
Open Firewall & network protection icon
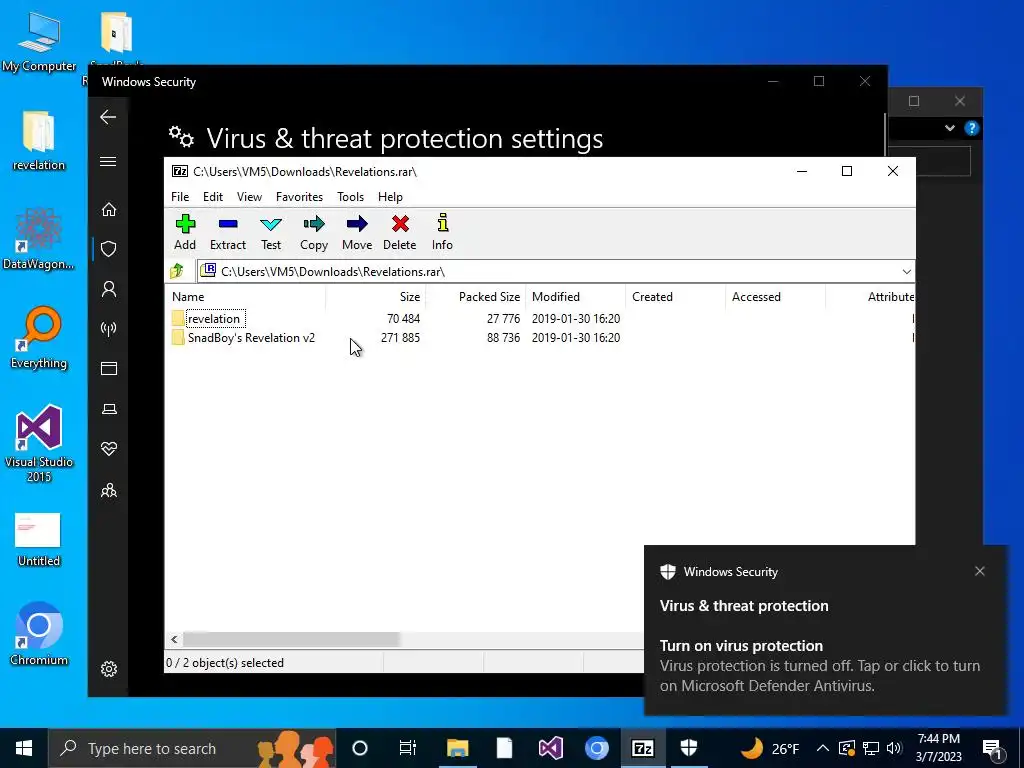108,328
